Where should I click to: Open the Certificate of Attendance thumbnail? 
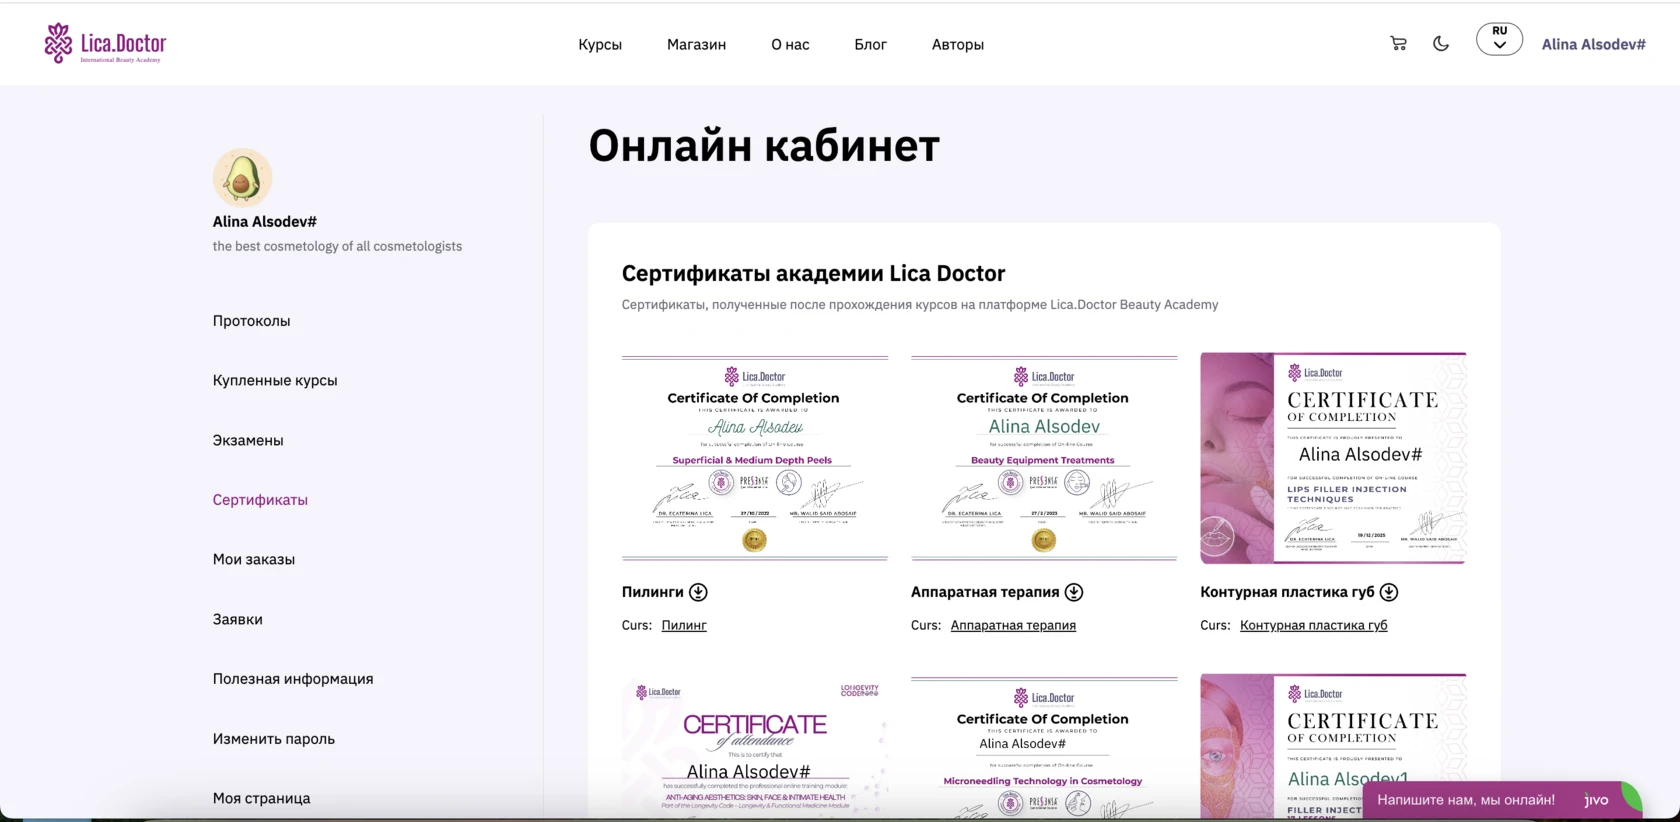(755, 745)
